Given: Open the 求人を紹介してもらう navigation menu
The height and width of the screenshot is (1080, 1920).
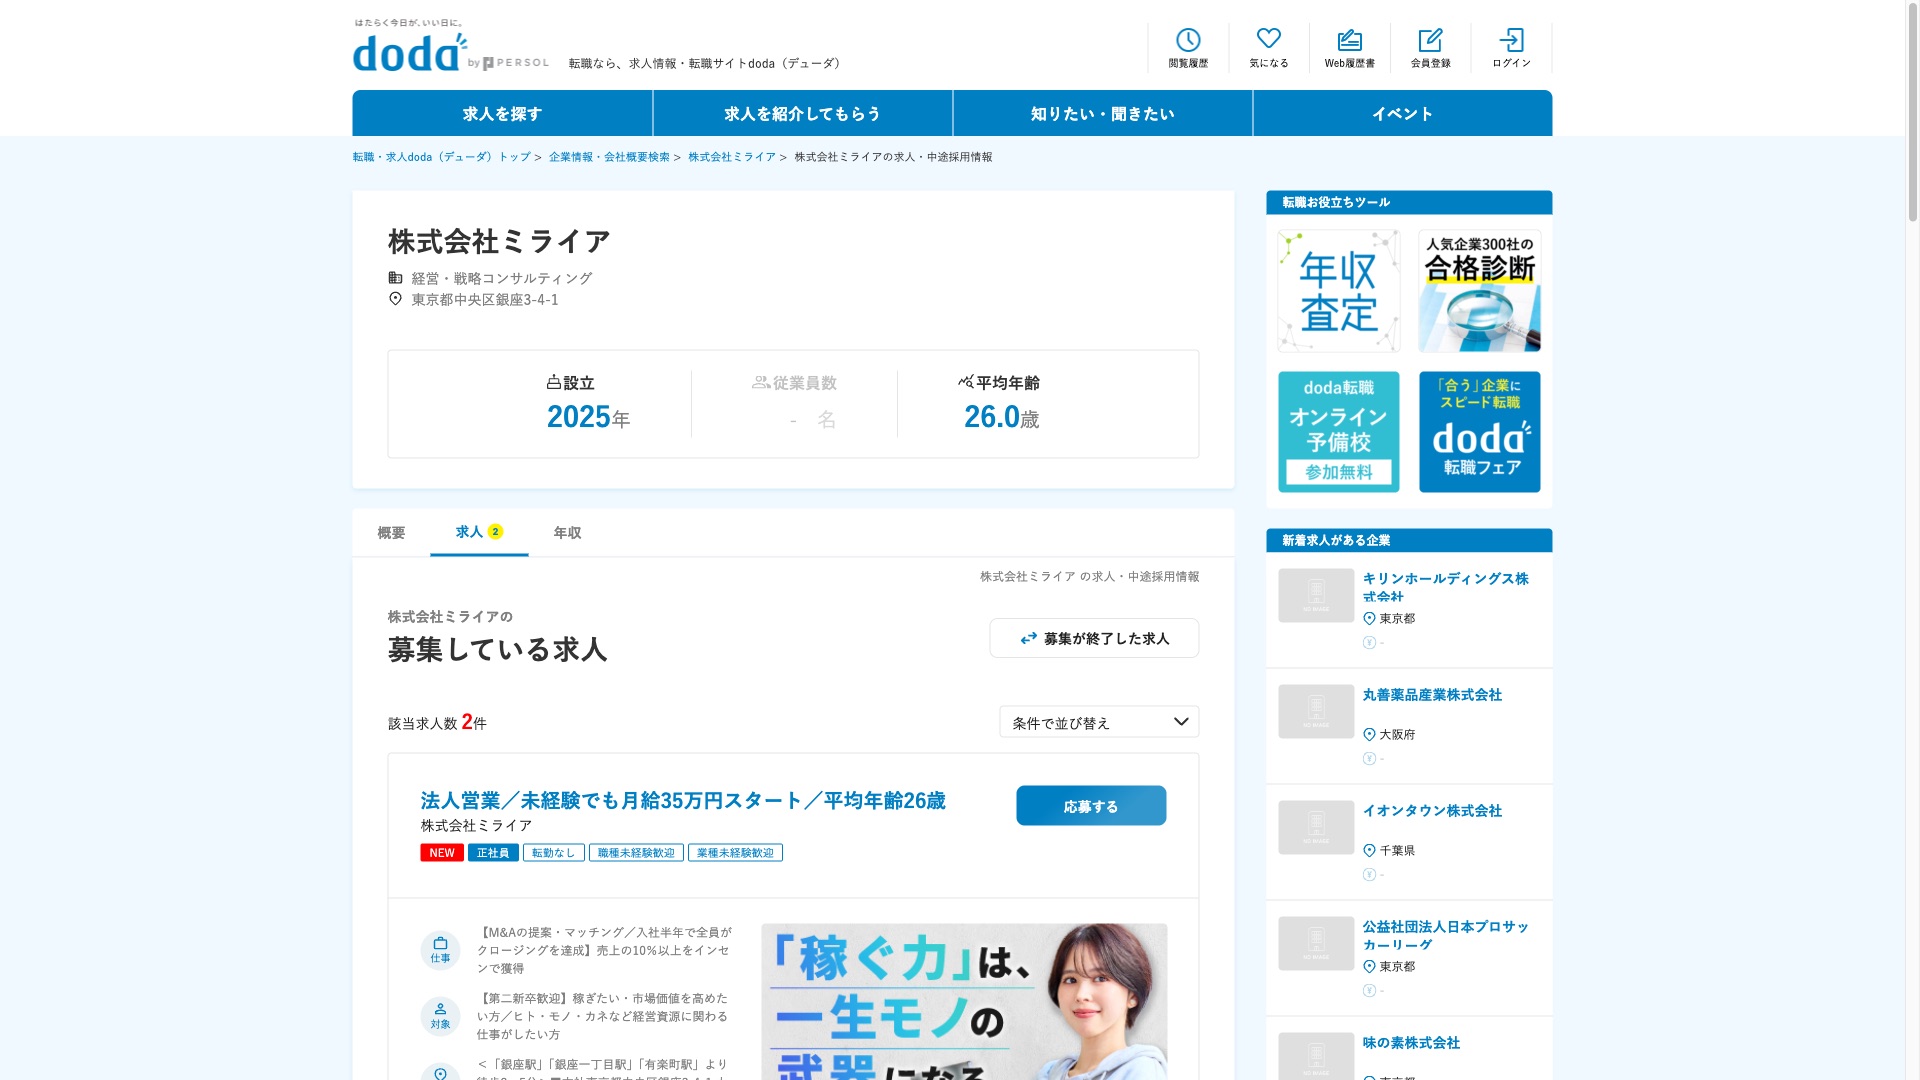Looking at the screenshot, I should pyautogui.click(x=802, y=113).
